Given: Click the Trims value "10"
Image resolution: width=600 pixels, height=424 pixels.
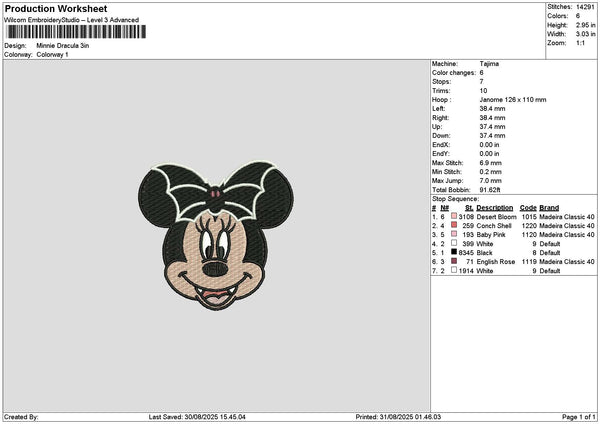Looking at the screenshot, I should [x=483, y=91].
